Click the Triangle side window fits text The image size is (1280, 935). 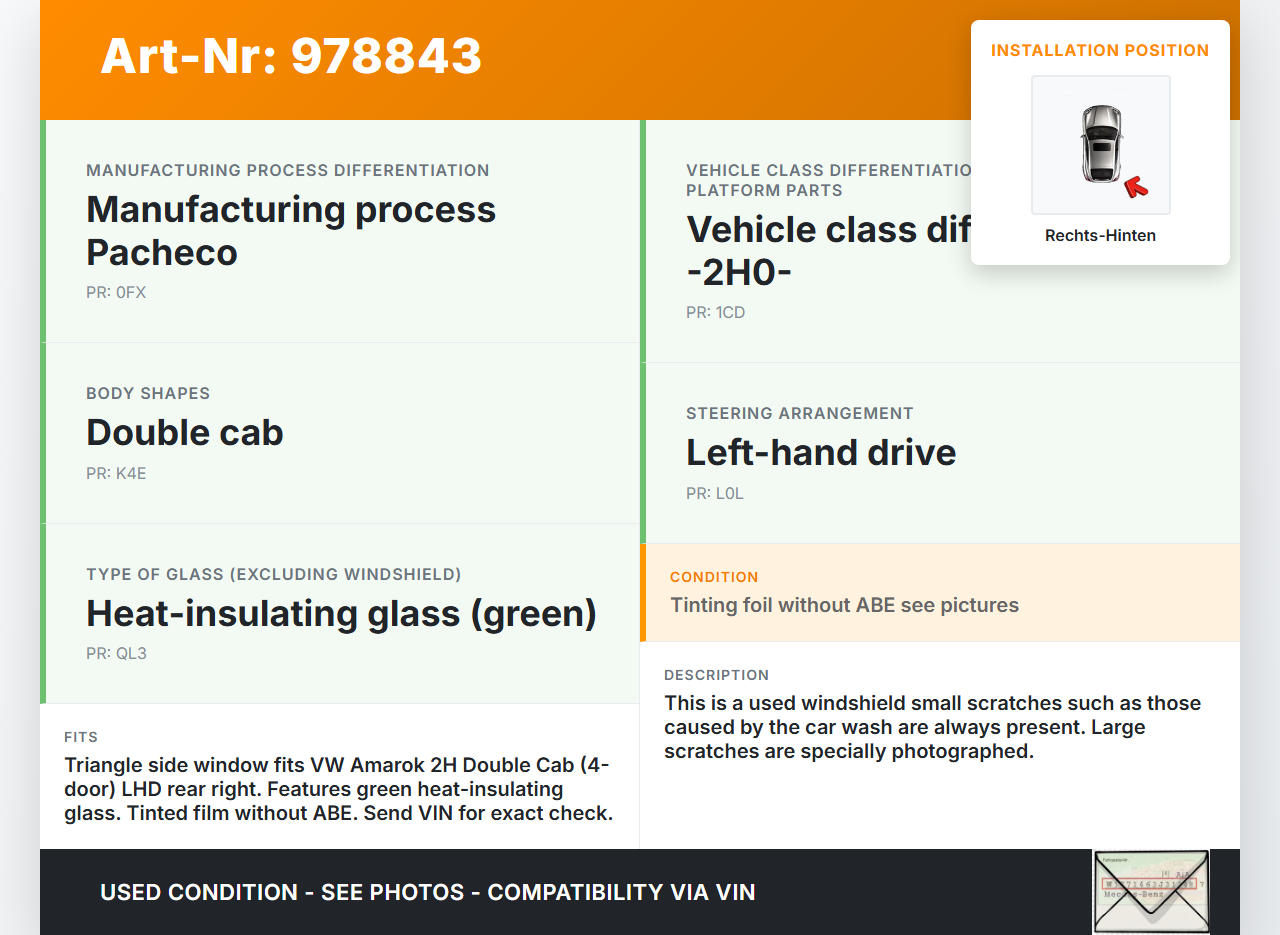(338, 789)
